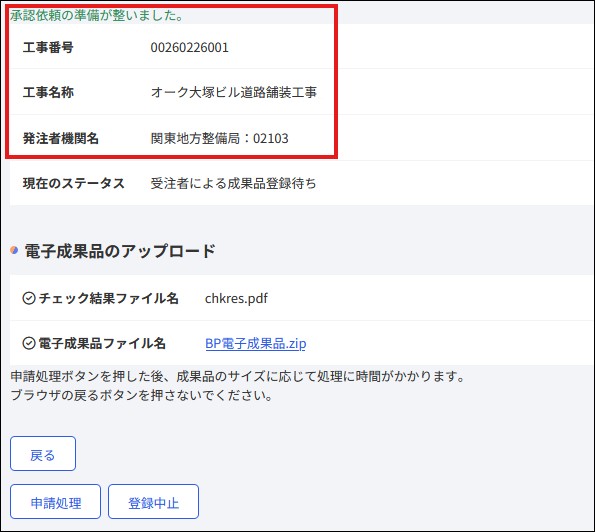Image resolution: width=595 pixels, height=532 pixels.
Task: Click the note starting 申請処理ボタンを押した後
Action: [x=238, y=376]
